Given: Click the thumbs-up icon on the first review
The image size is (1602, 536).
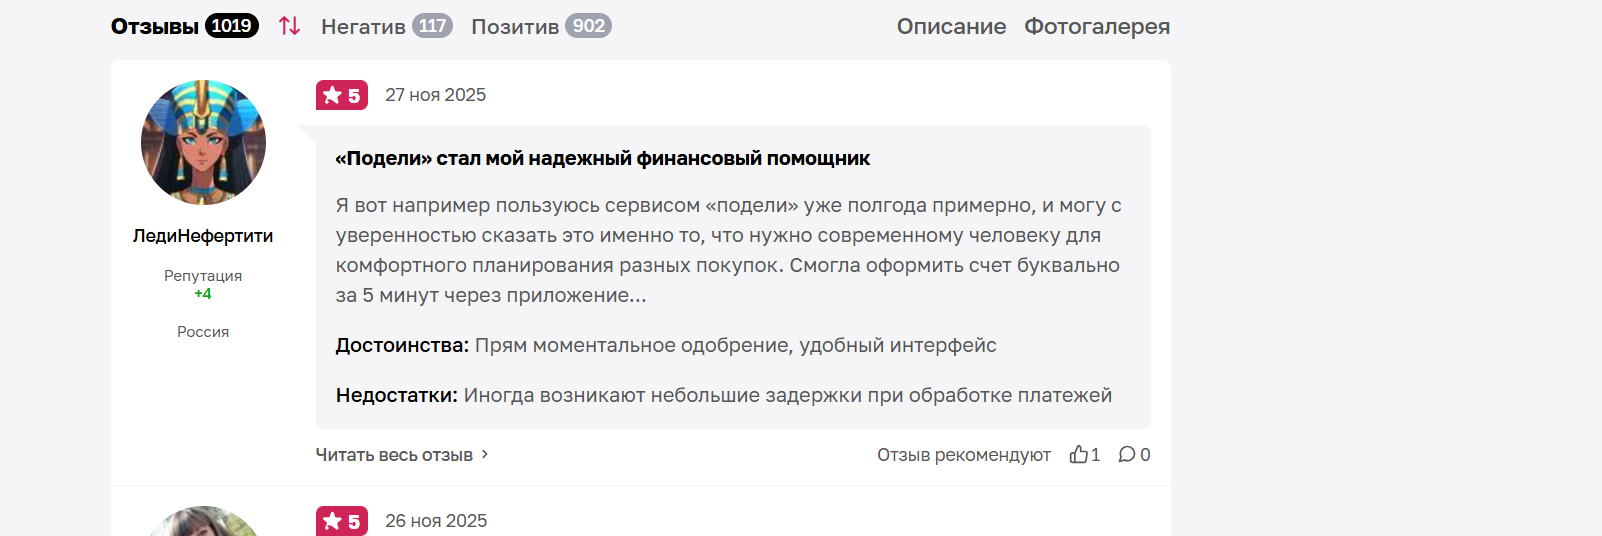Looking at the screenshot, I should click(1078, 455).
